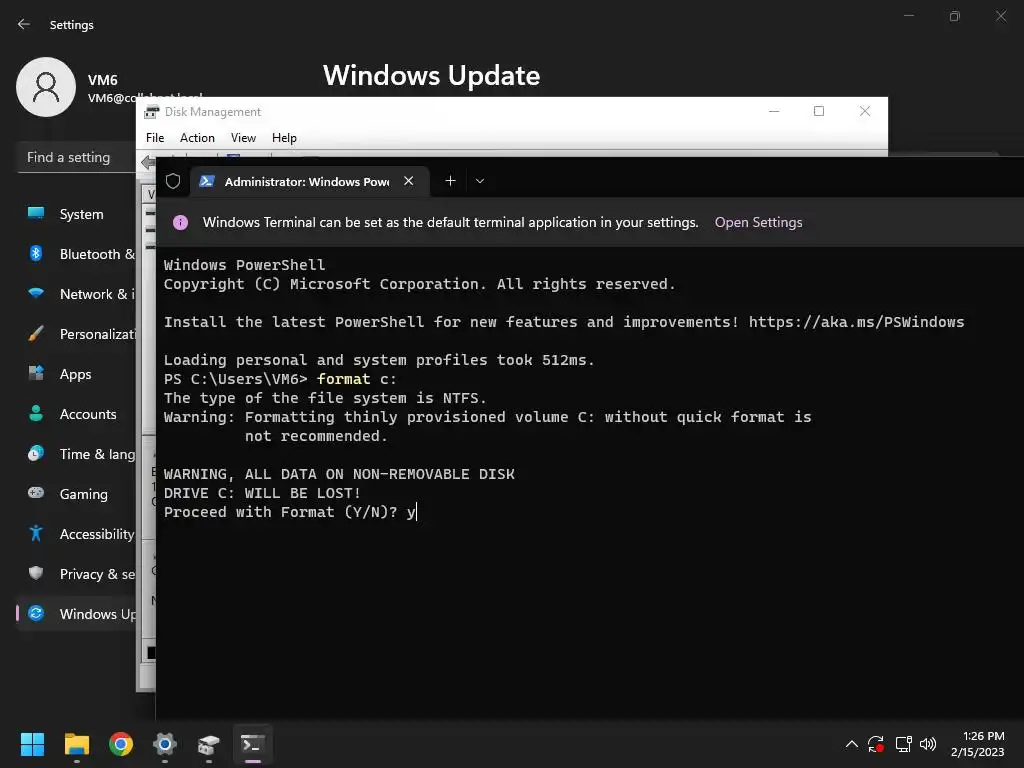Click the https://aka.ms/PSWindows URL text
Viewport: 1024px width, 768px height.
(856, 322)
